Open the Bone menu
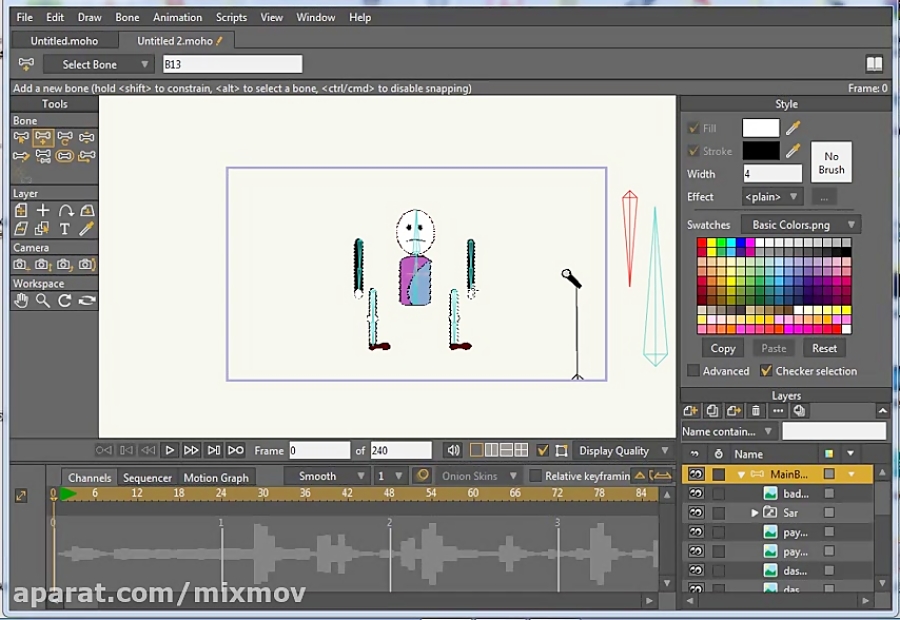 click(127, 17)
